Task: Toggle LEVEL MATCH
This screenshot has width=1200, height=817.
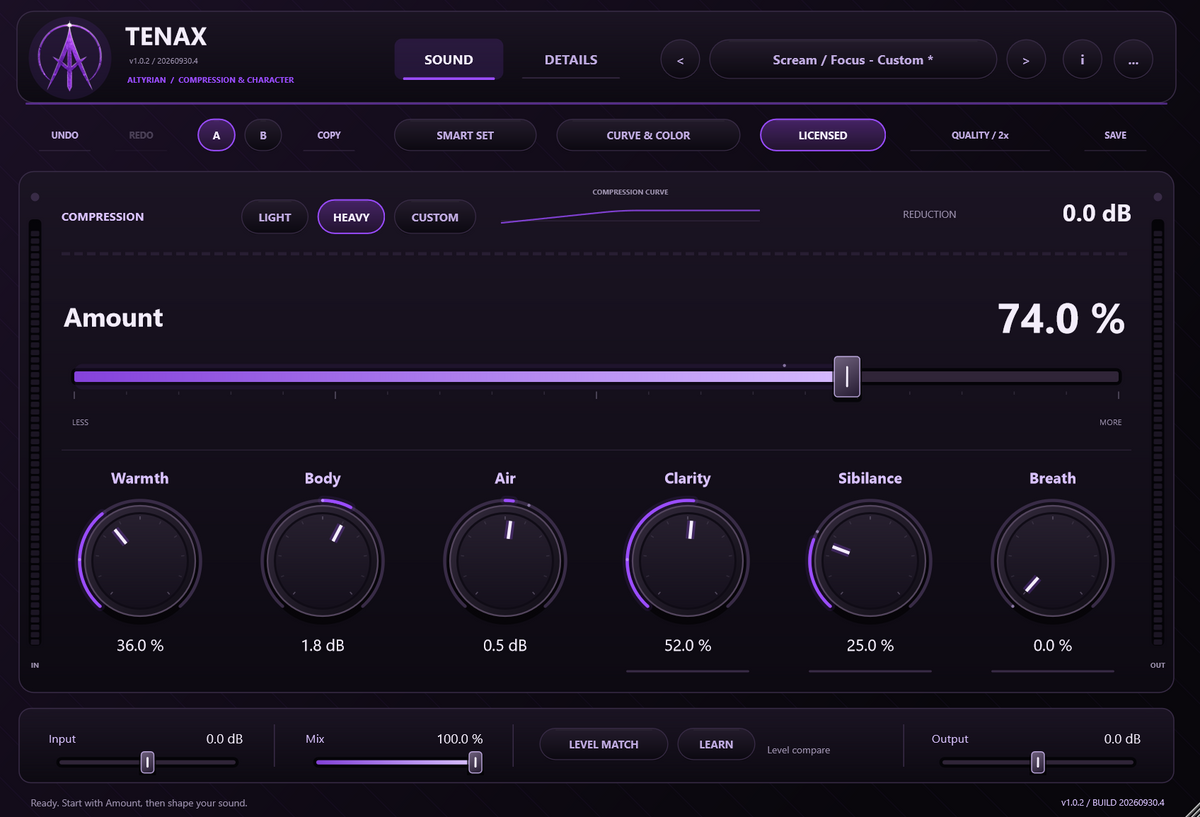Action: (x=604, y=744)
